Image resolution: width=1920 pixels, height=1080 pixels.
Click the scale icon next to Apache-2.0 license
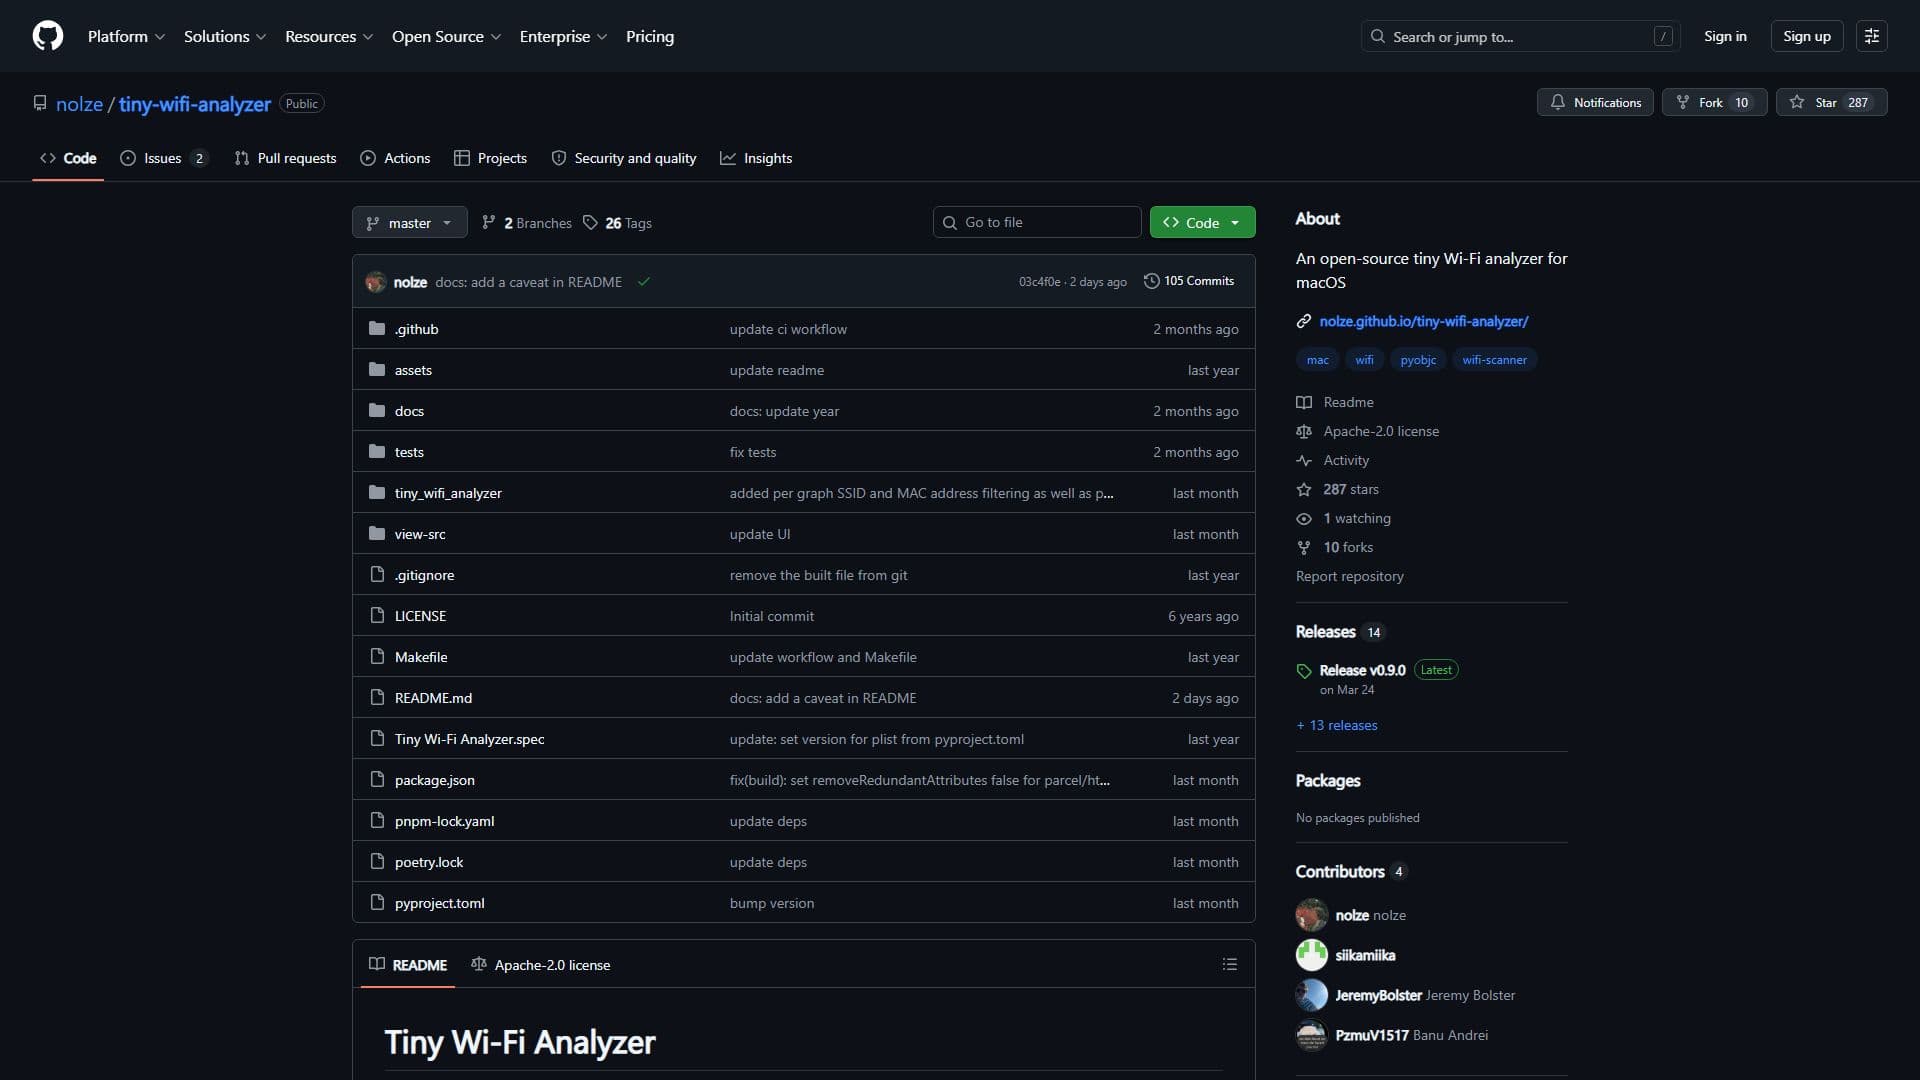1304,431
